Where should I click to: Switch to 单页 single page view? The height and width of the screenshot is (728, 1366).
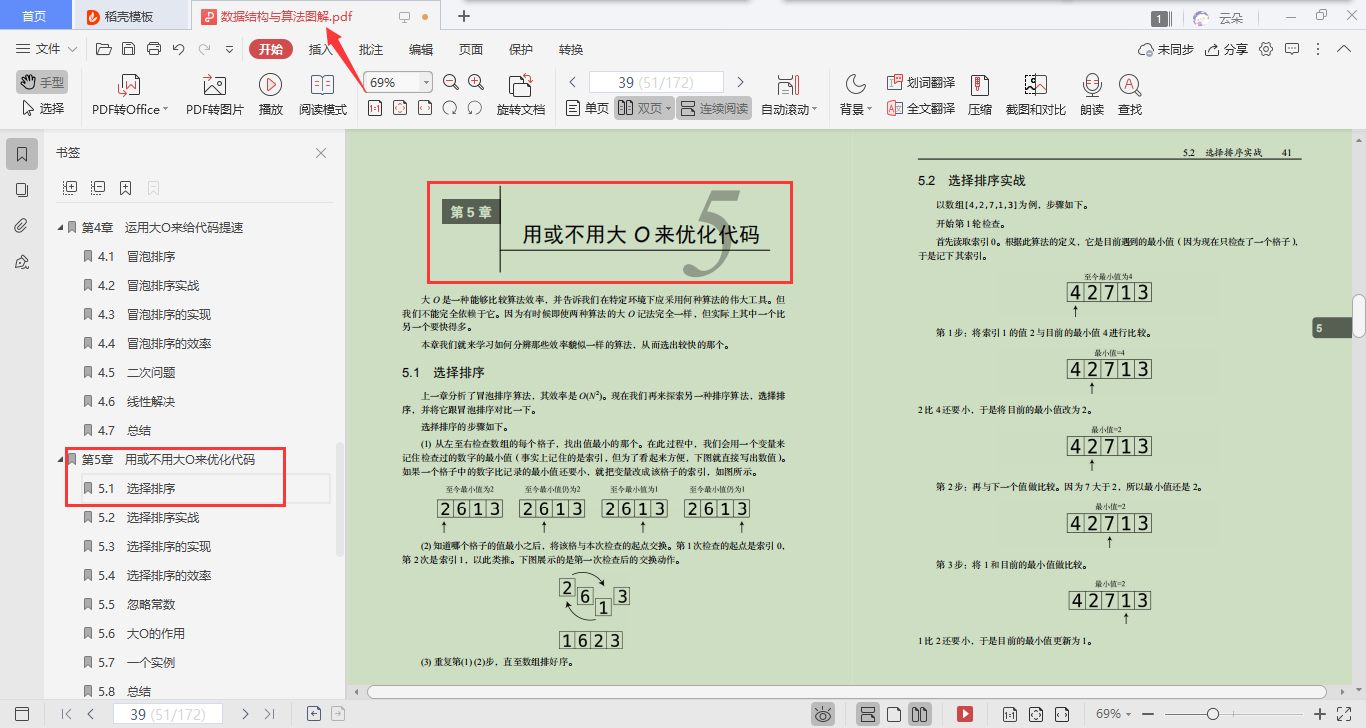588,108
